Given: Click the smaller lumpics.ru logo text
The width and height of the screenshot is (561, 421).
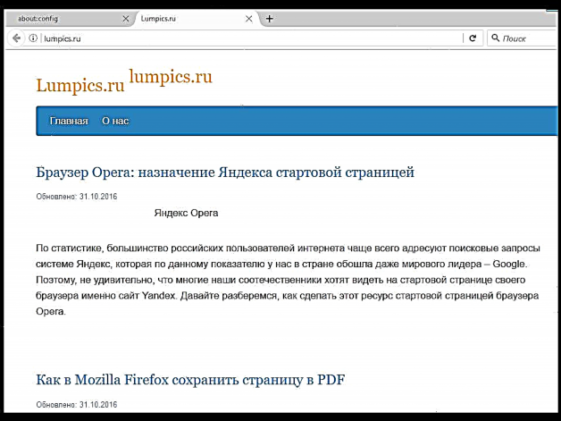Looking at the screenshot, I should coord(171,77).
